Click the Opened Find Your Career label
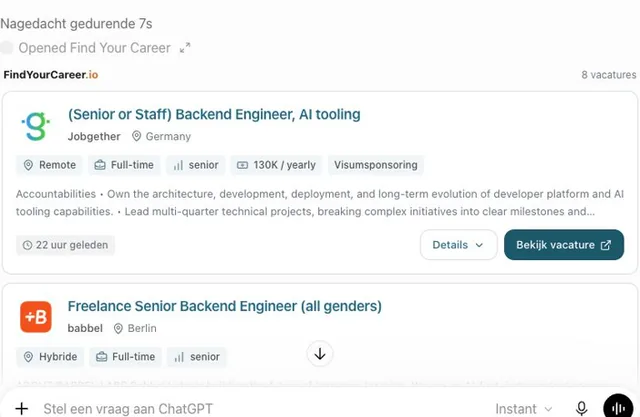Image resolution: width=640 pixels, height=417 pixels. (94, 48)
